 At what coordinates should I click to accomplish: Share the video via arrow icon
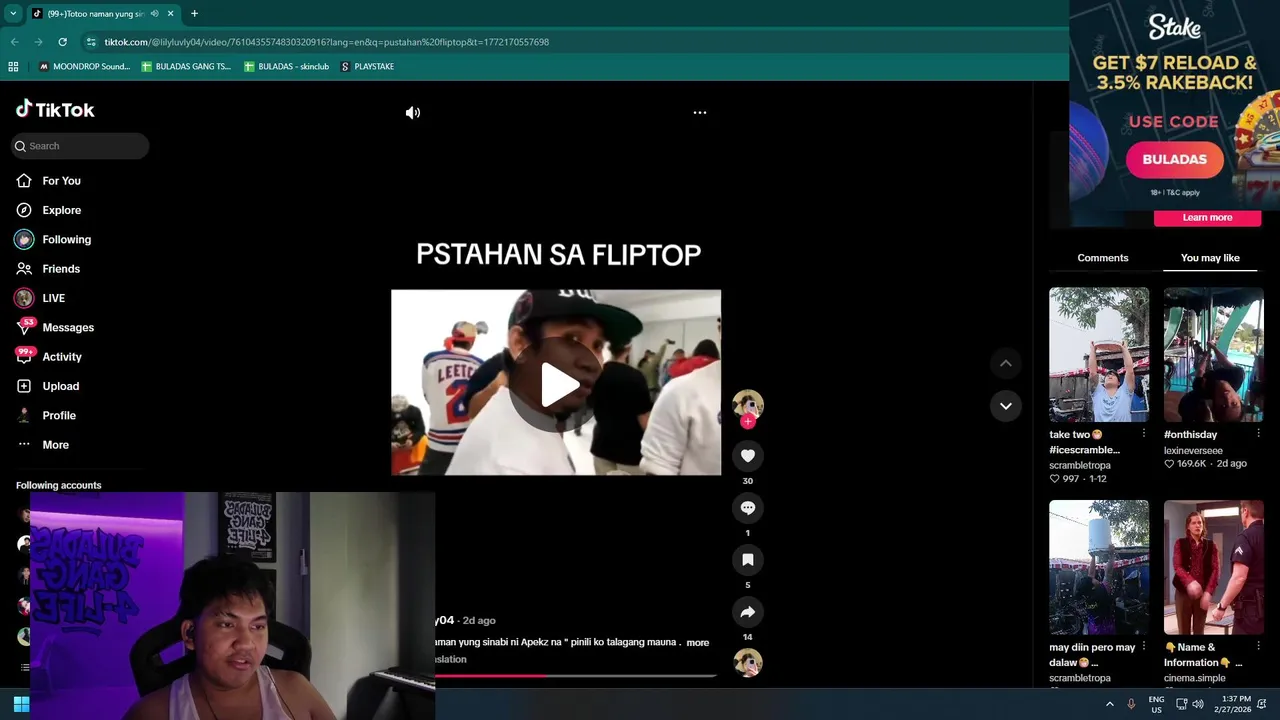(747, 612)
